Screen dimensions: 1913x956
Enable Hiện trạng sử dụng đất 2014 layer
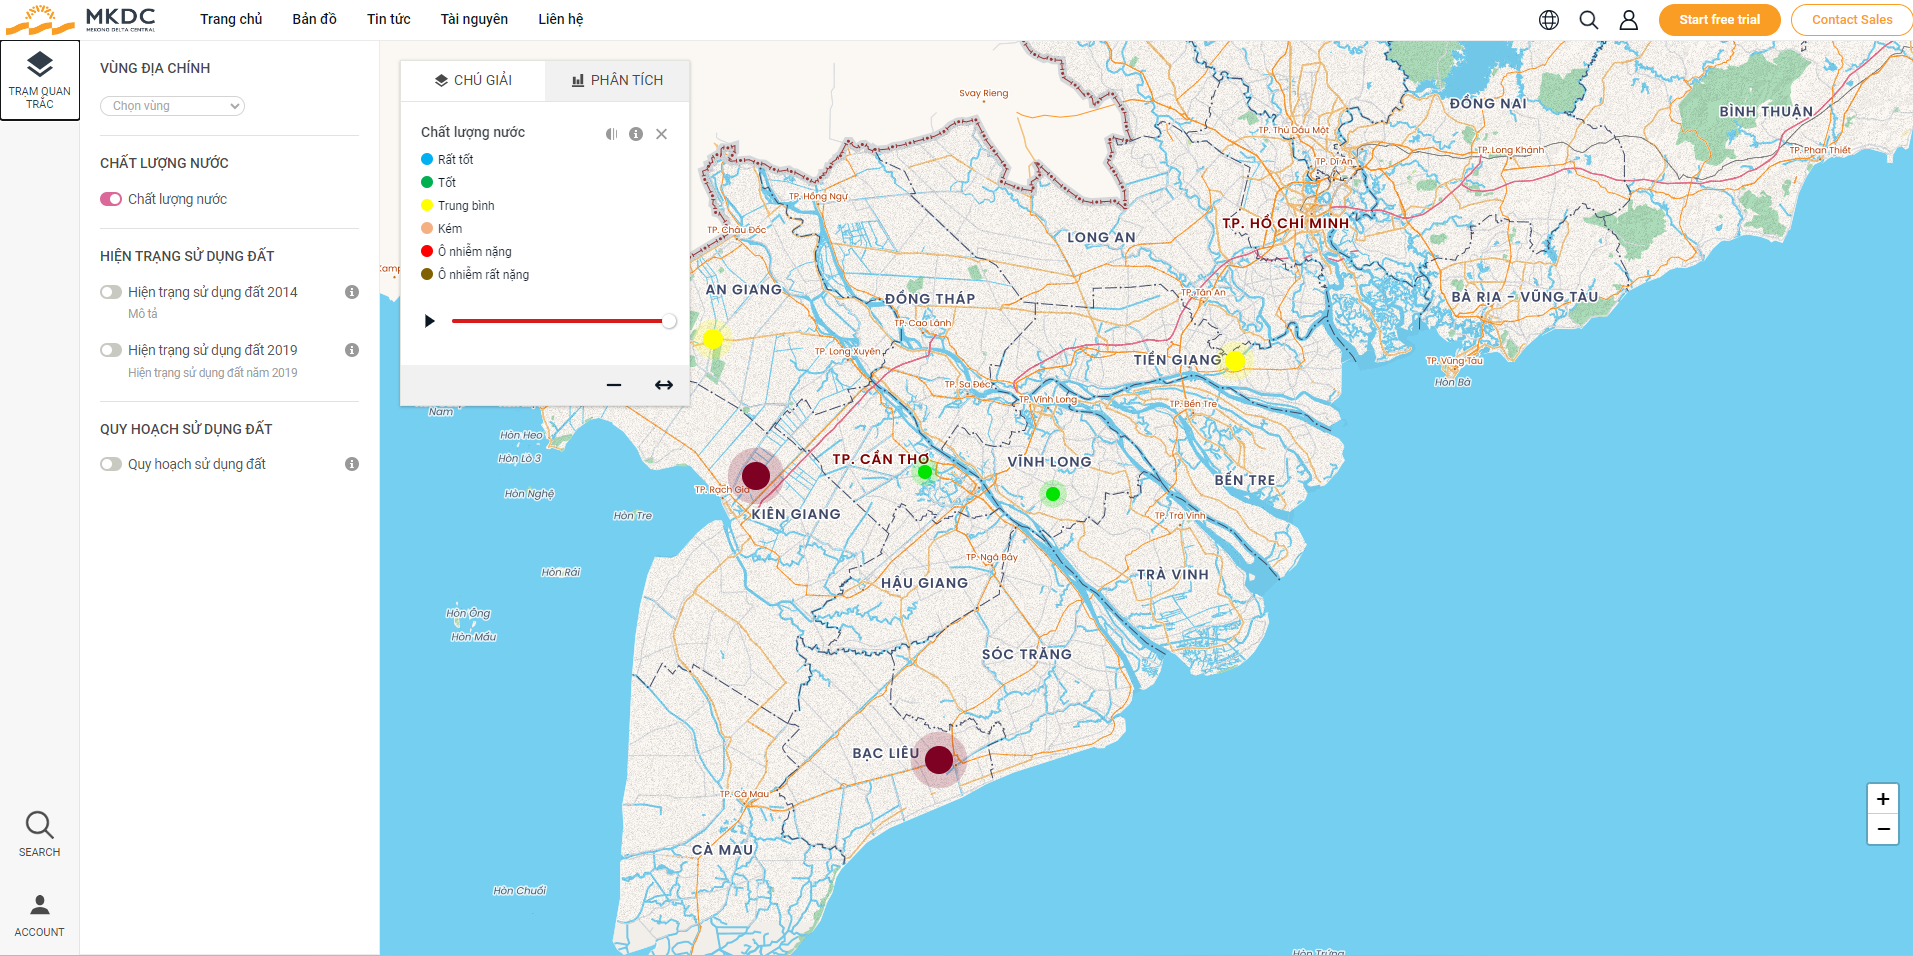[x=111, y=292]
